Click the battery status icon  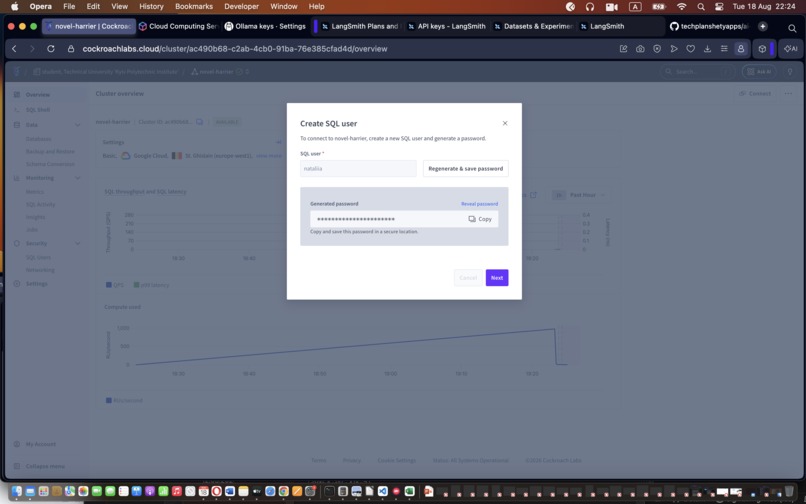point(658,7)
